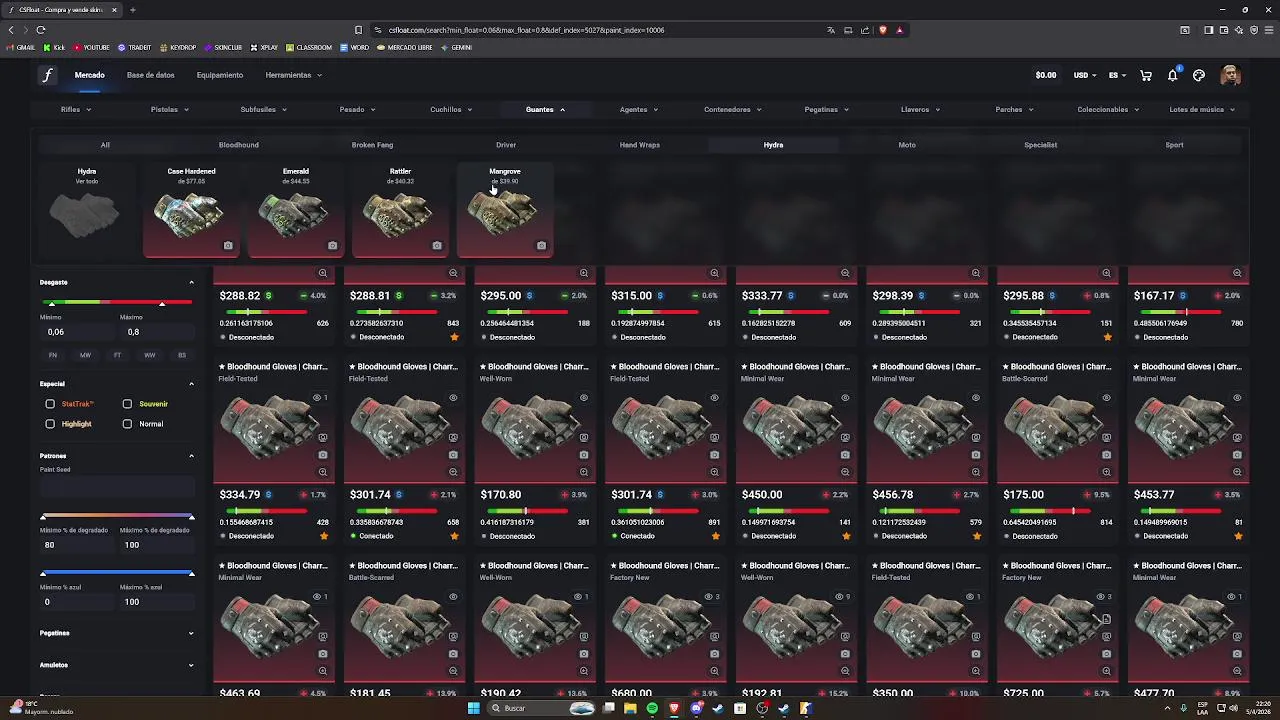Screen dimensions: 1280x720
Task: Expand the Cuchillos category dropdown
Action: coord(451,110)
